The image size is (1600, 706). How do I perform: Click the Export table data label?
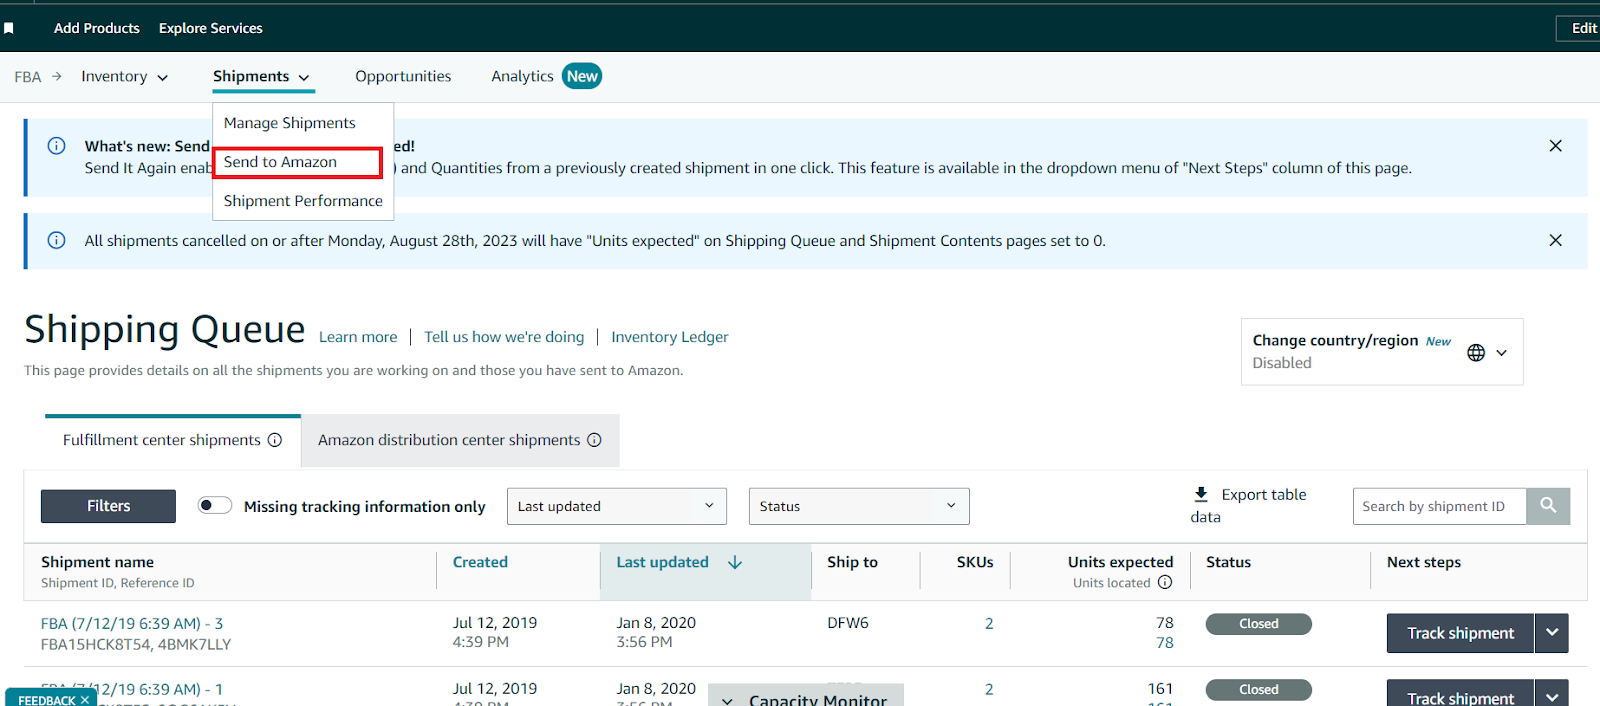[1248, 505]
